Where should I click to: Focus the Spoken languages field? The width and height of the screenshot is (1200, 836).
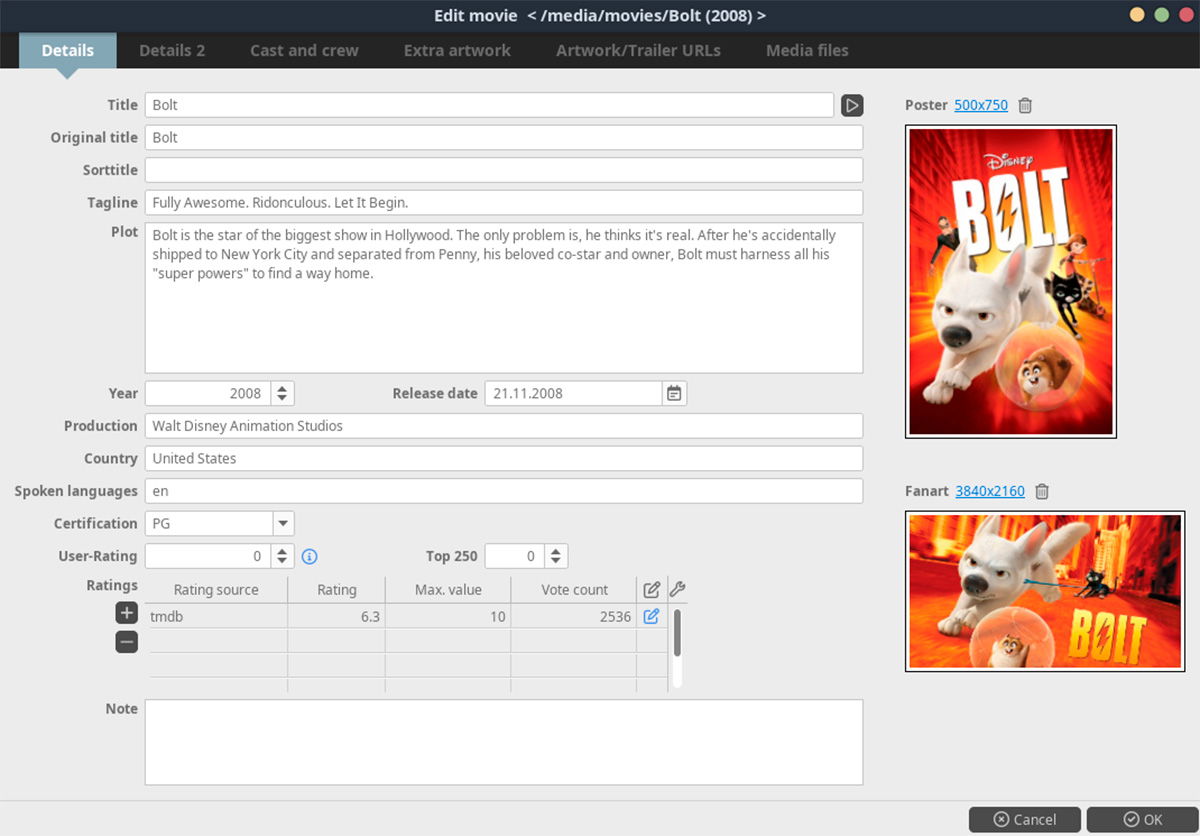click(504, 491)
